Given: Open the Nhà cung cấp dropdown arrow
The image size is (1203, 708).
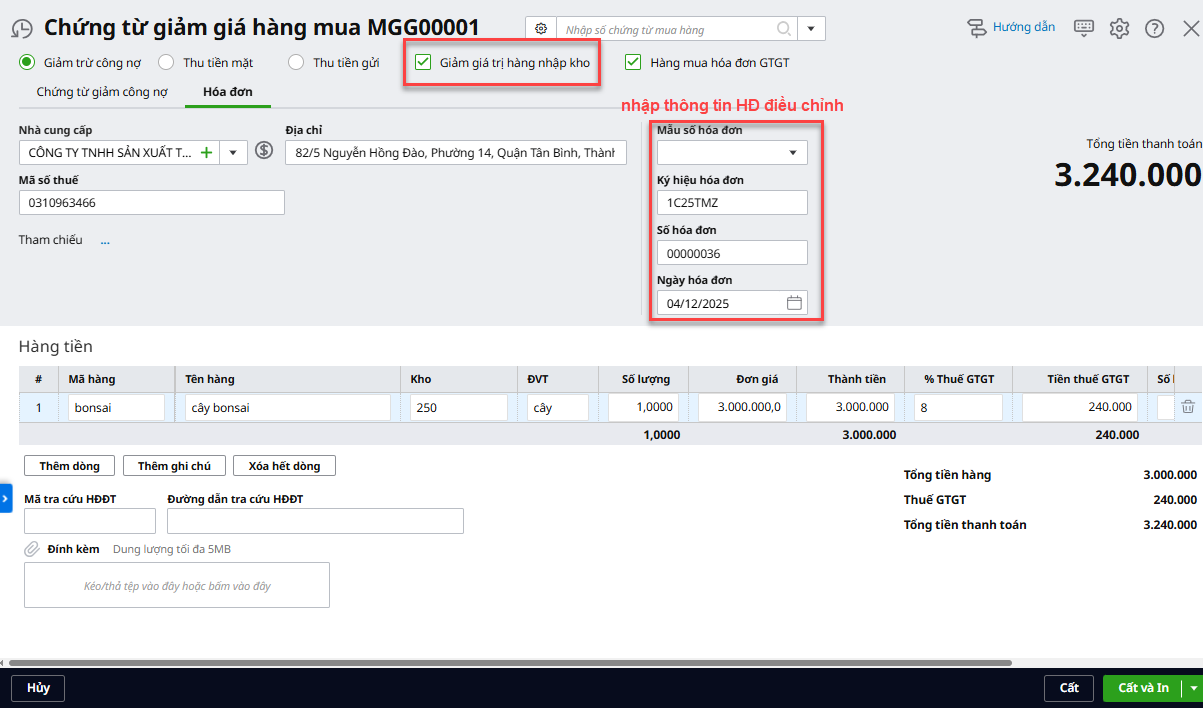Looking at the screenshot, I should coord(233,152).
